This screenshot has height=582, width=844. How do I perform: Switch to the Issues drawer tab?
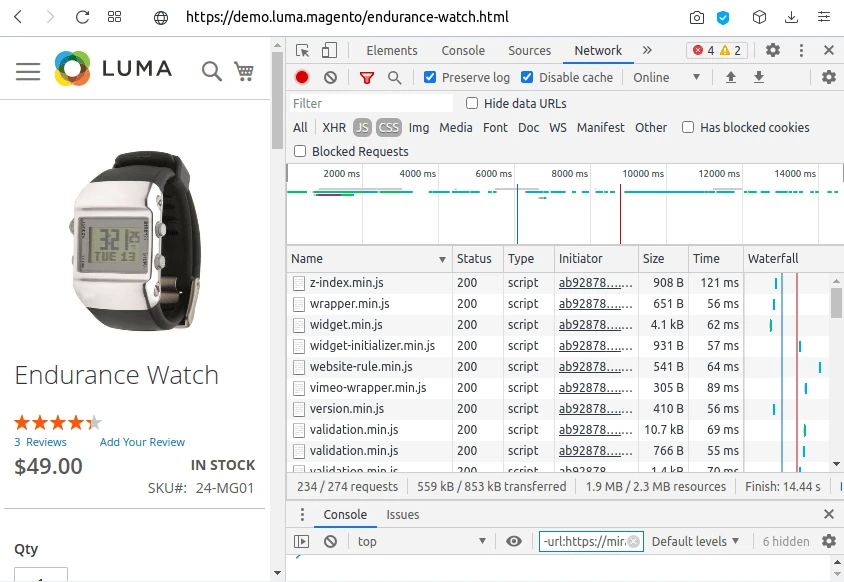pyautogui.click(x=403, y=514)
